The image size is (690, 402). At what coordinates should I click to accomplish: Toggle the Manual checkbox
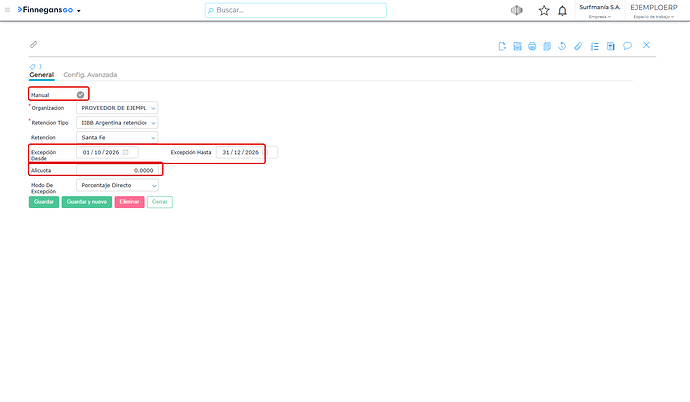click(x=81, y=95)
